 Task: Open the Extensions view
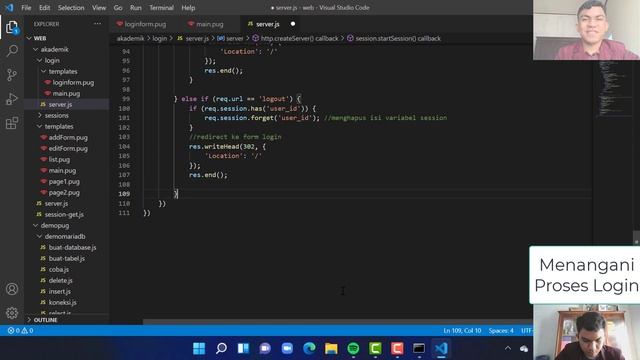coord(12,123)
